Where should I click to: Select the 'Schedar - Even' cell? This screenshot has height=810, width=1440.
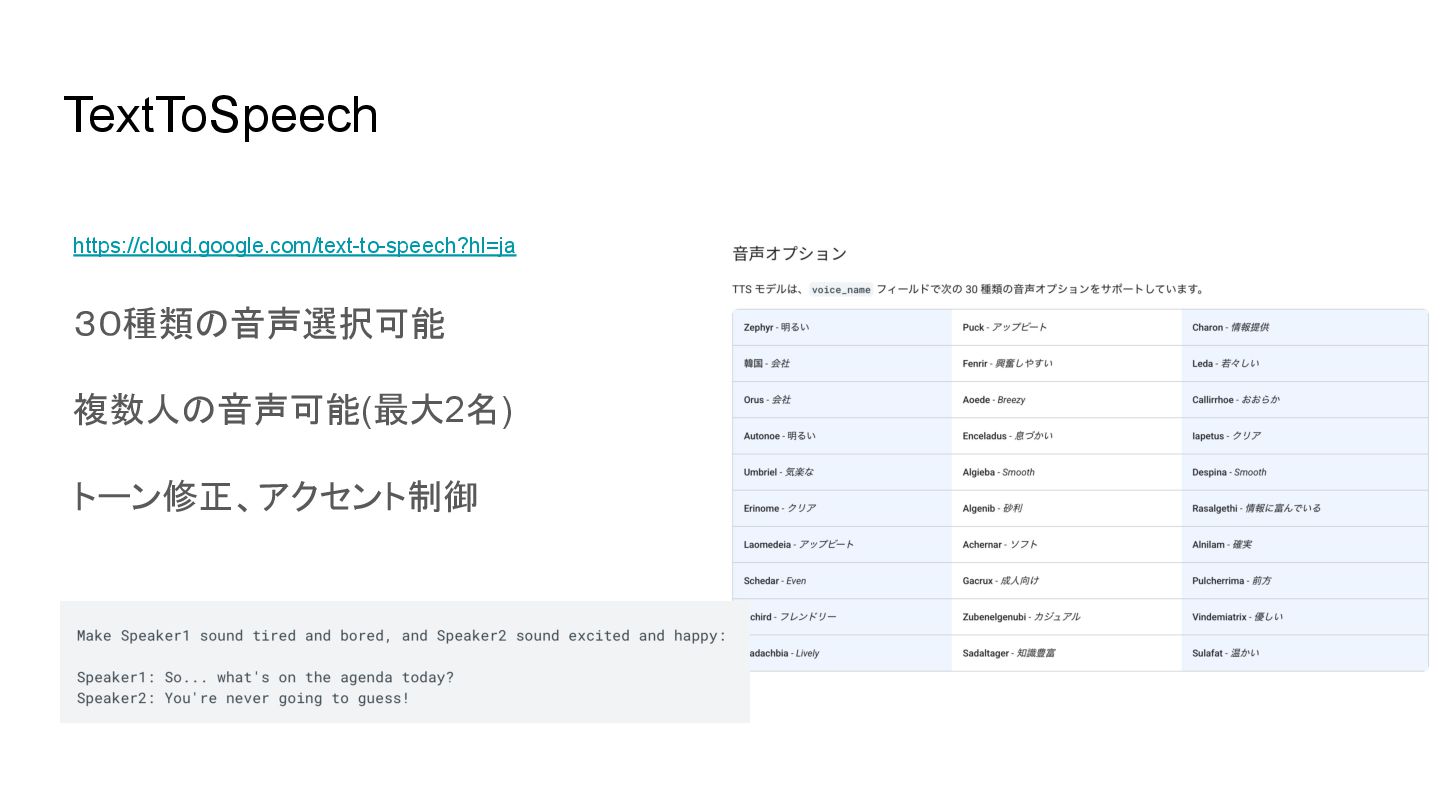pyautogui.click(x=842, y=580)
